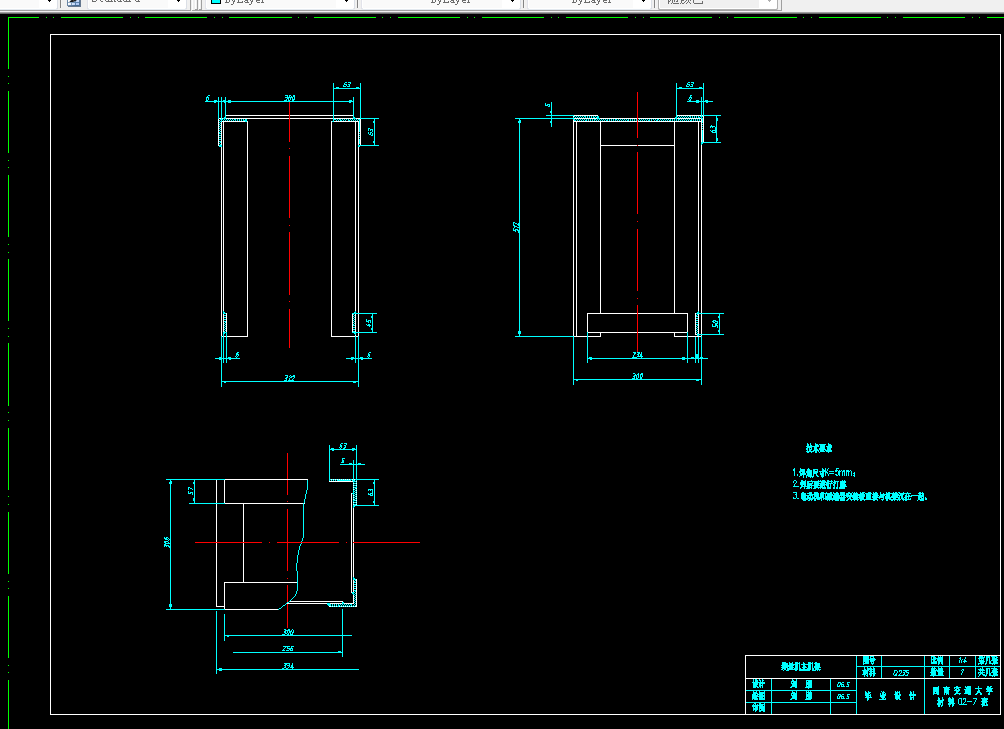The image size is (1004, 729).
Task: Select the second technical note line starting "2."
Action: pyautogui.click(x=820, y=485)
